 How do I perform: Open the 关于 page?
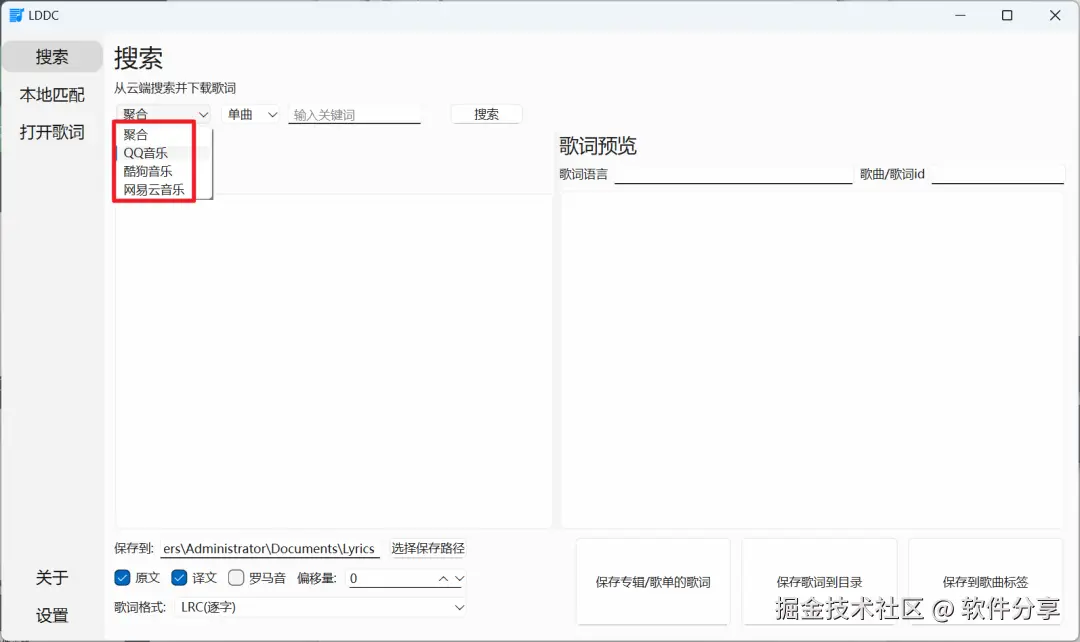coord(52,577)
